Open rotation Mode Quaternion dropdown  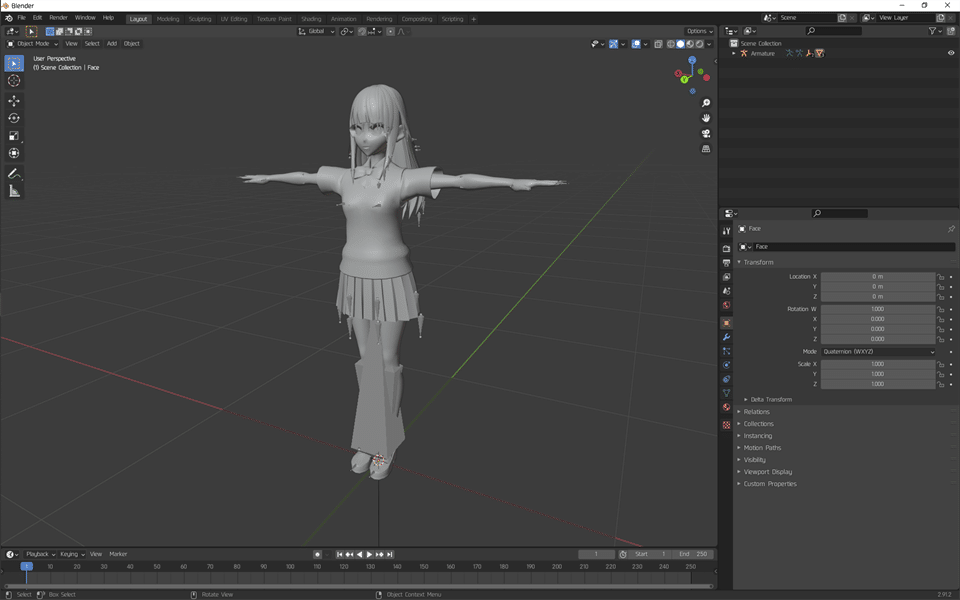[x=878, y=352]
